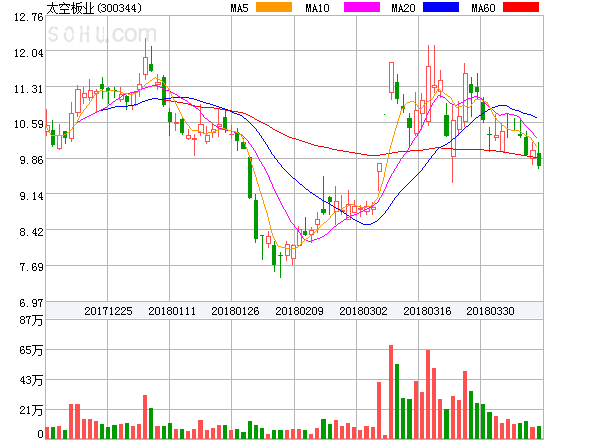The height and width of the screenshot is (440, 600).
Task: Click the 11.31 price axis label
Action: (29, 89)
